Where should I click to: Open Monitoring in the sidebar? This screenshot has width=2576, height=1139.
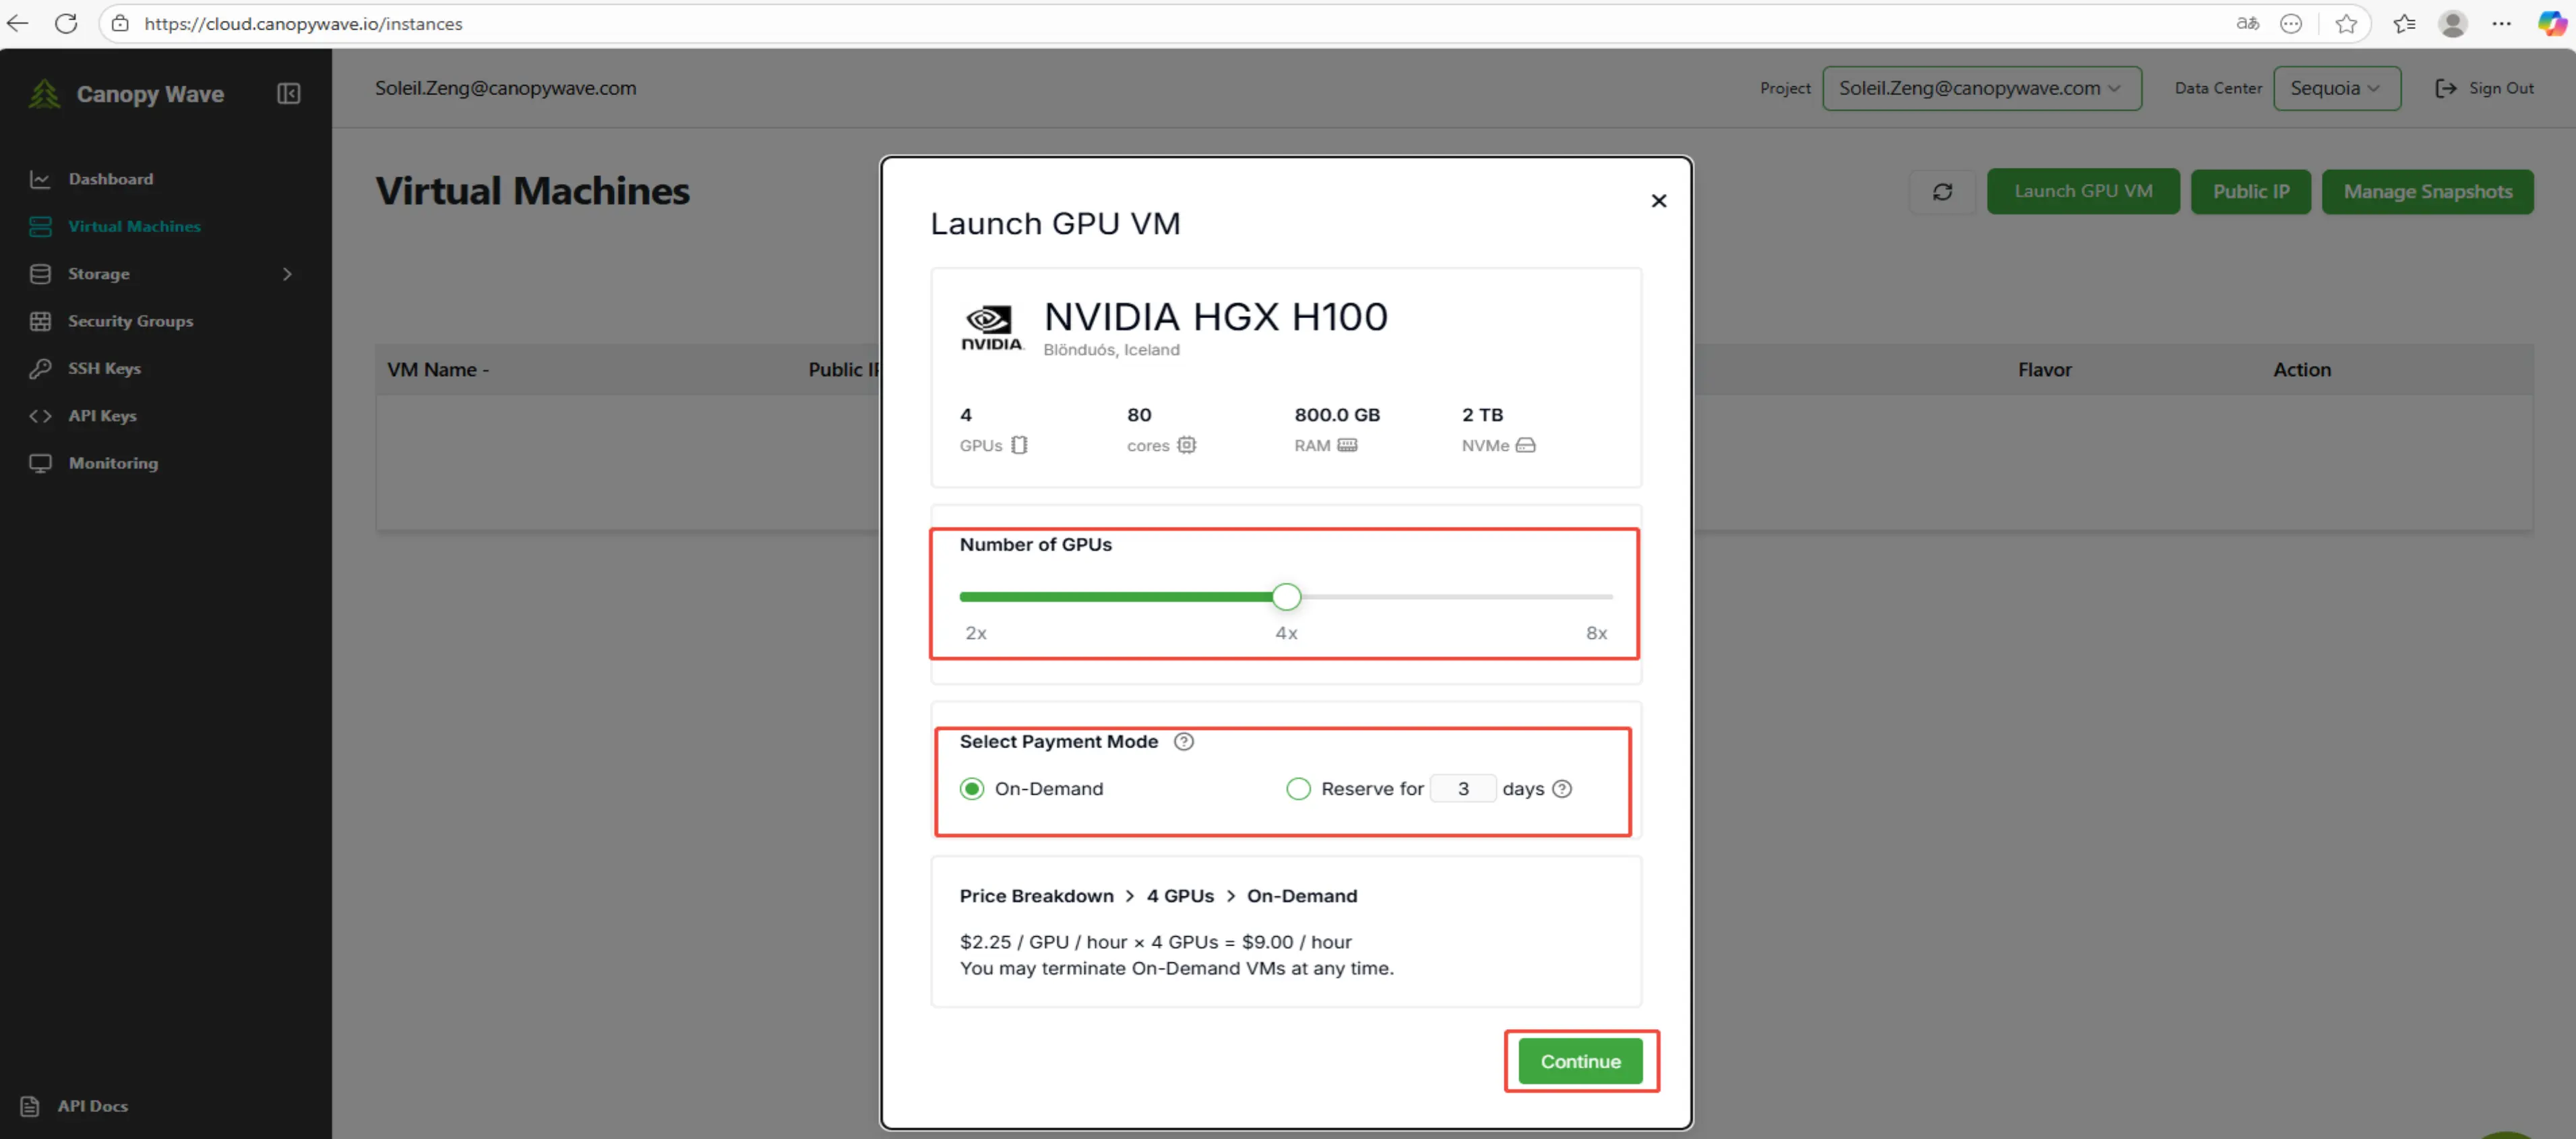113,463
